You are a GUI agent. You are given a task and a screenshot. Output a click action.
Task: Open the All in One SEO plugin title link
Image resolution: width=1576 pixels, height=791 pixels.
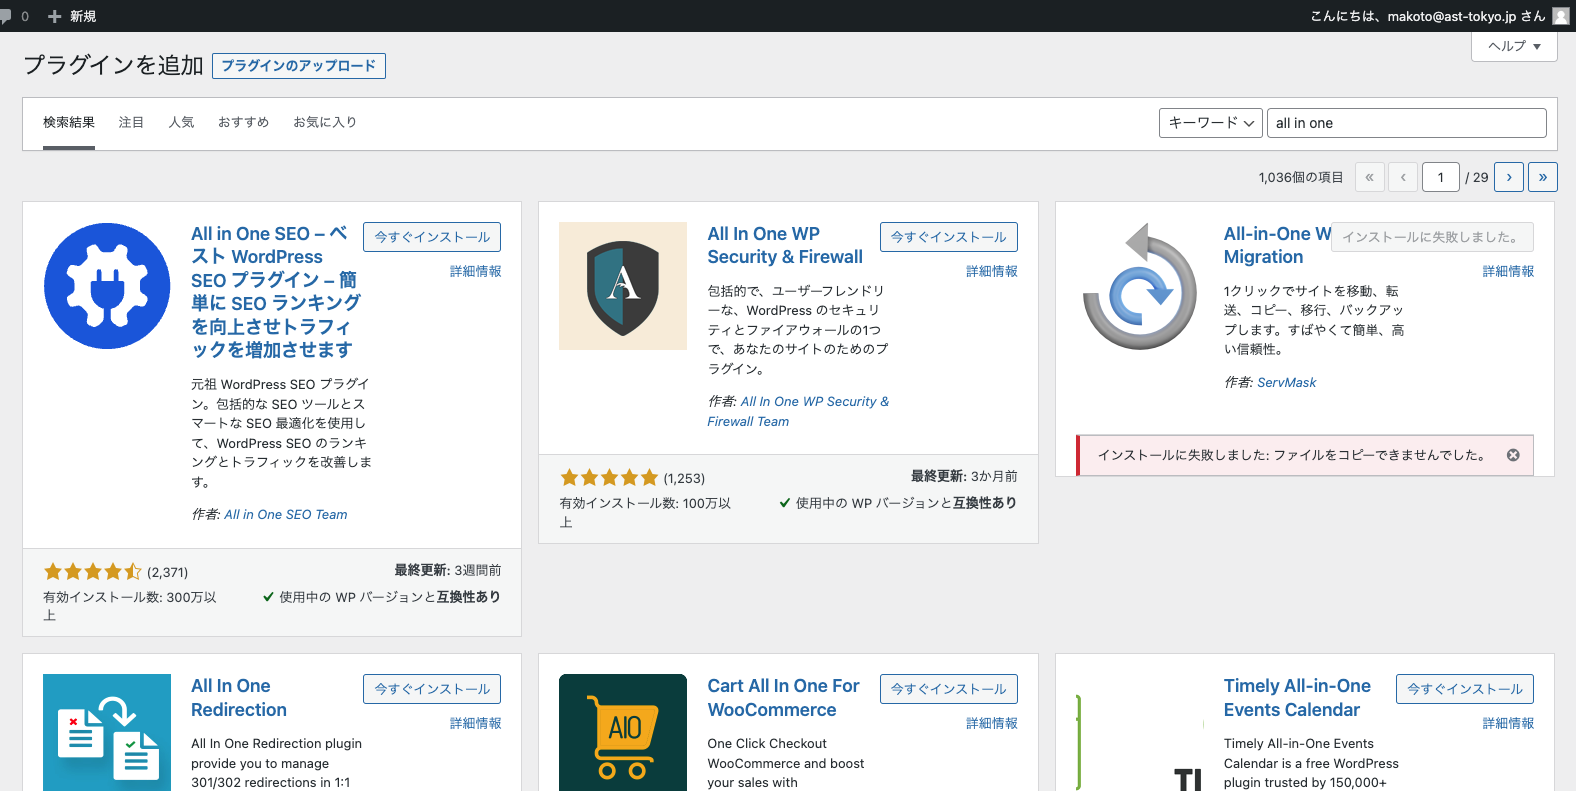(275, 291)
